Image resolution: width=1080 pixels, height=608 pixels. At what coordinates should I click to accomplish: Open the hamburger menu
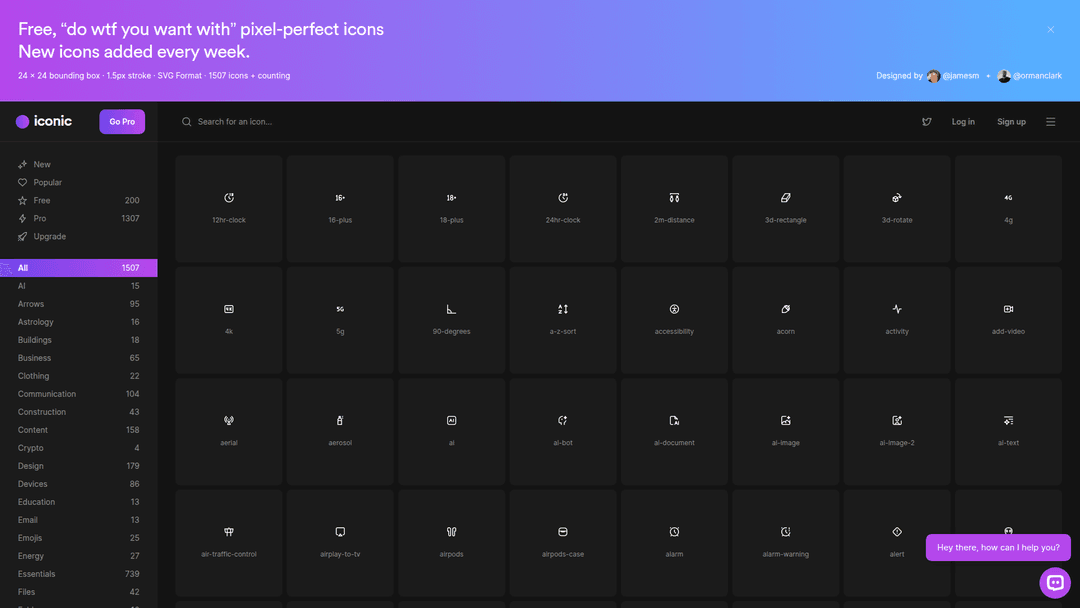point(1051,122)
